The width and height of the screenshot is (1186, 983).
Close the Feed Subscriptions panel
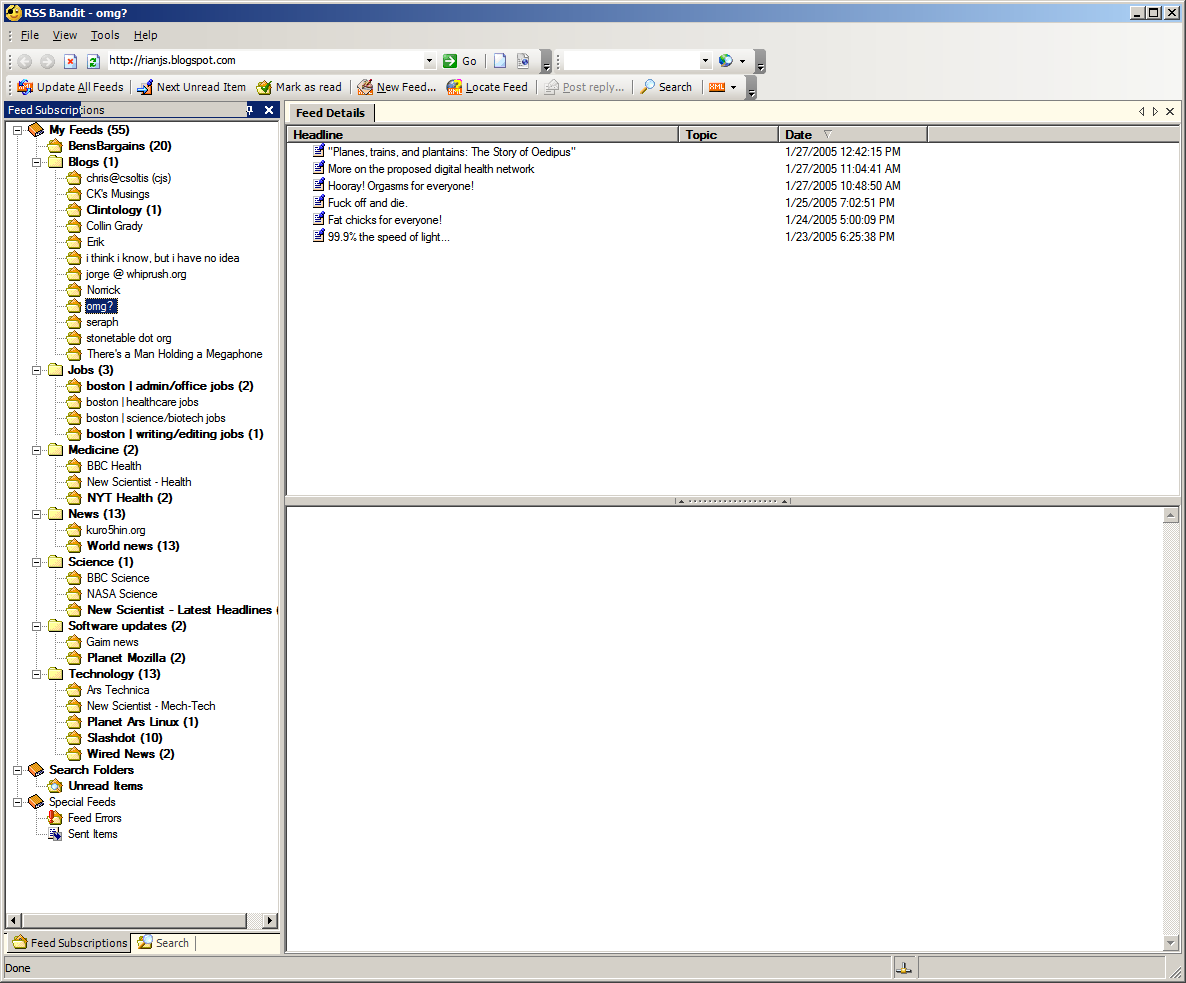(269, 110)
